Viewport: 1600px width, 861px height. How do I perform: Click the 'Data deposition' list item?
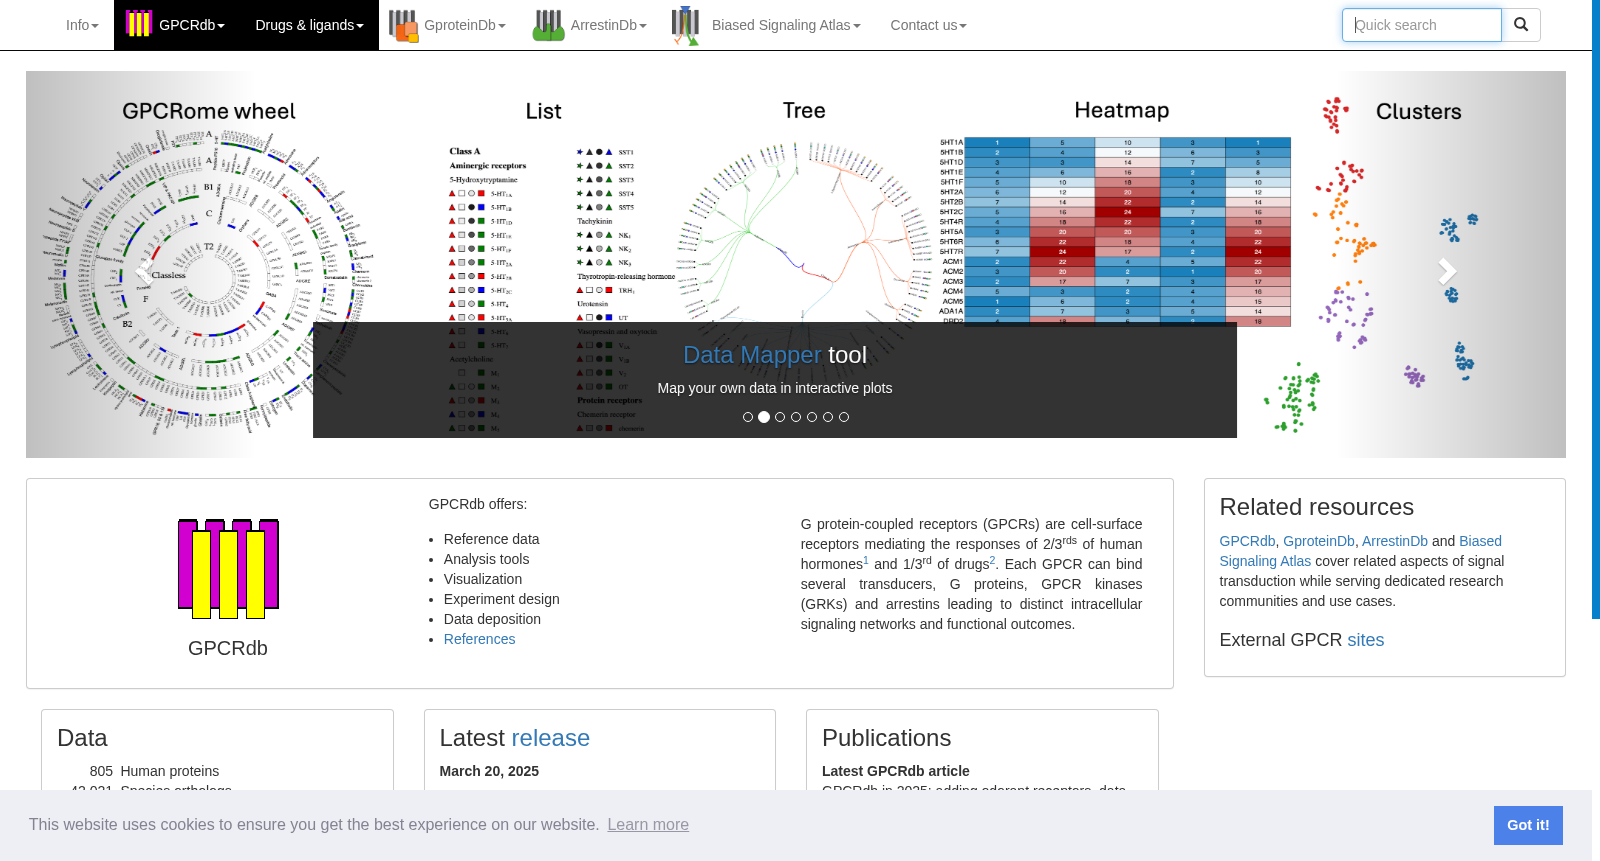click(x=492, y=619)
